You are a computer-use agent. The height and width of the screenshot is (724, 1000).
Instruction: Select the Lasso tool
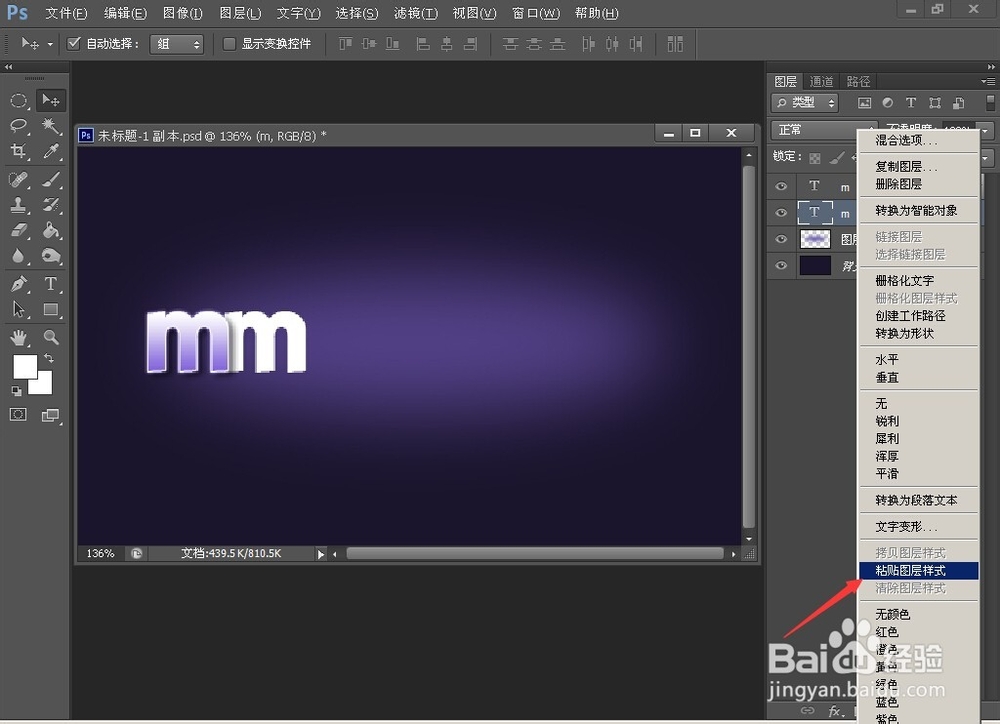(x=18, y=126)
